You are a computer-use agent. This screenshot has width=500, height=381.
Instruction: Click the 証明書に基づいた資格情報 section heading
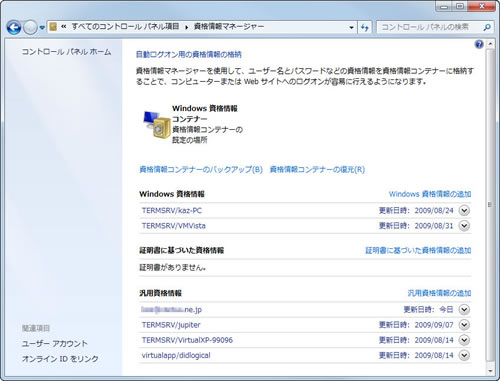coord(181,250)
